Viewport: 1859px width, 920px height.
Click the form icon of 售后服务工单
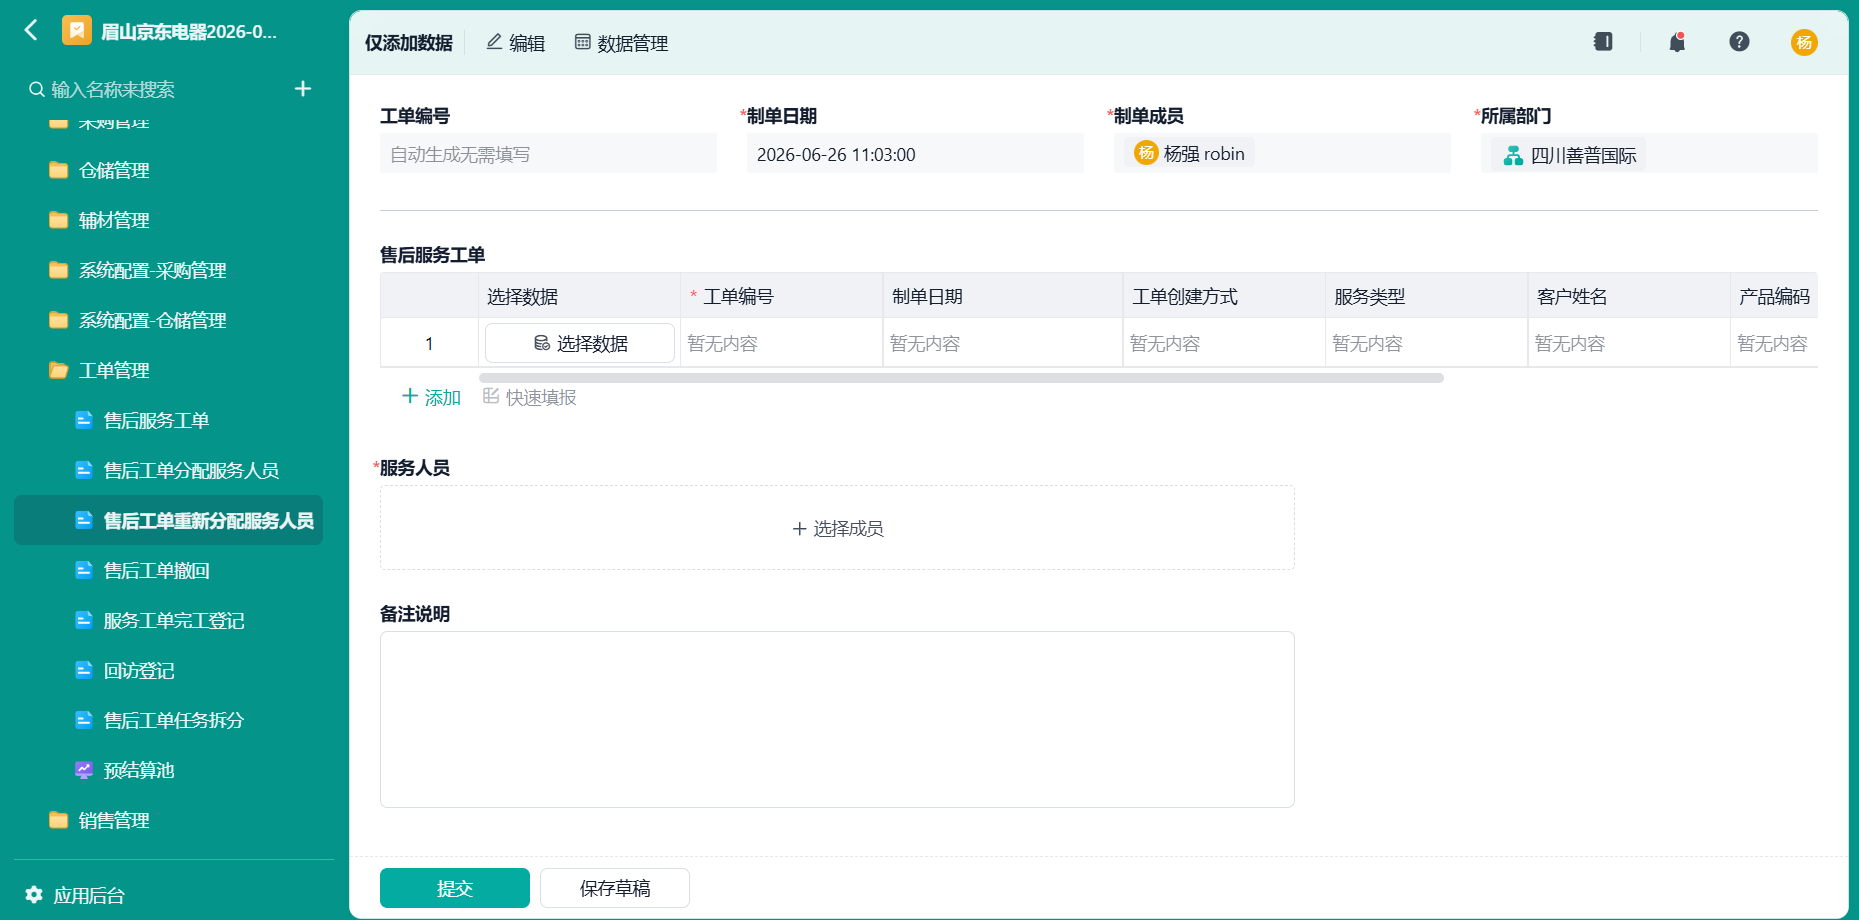(x=84, y=420)
